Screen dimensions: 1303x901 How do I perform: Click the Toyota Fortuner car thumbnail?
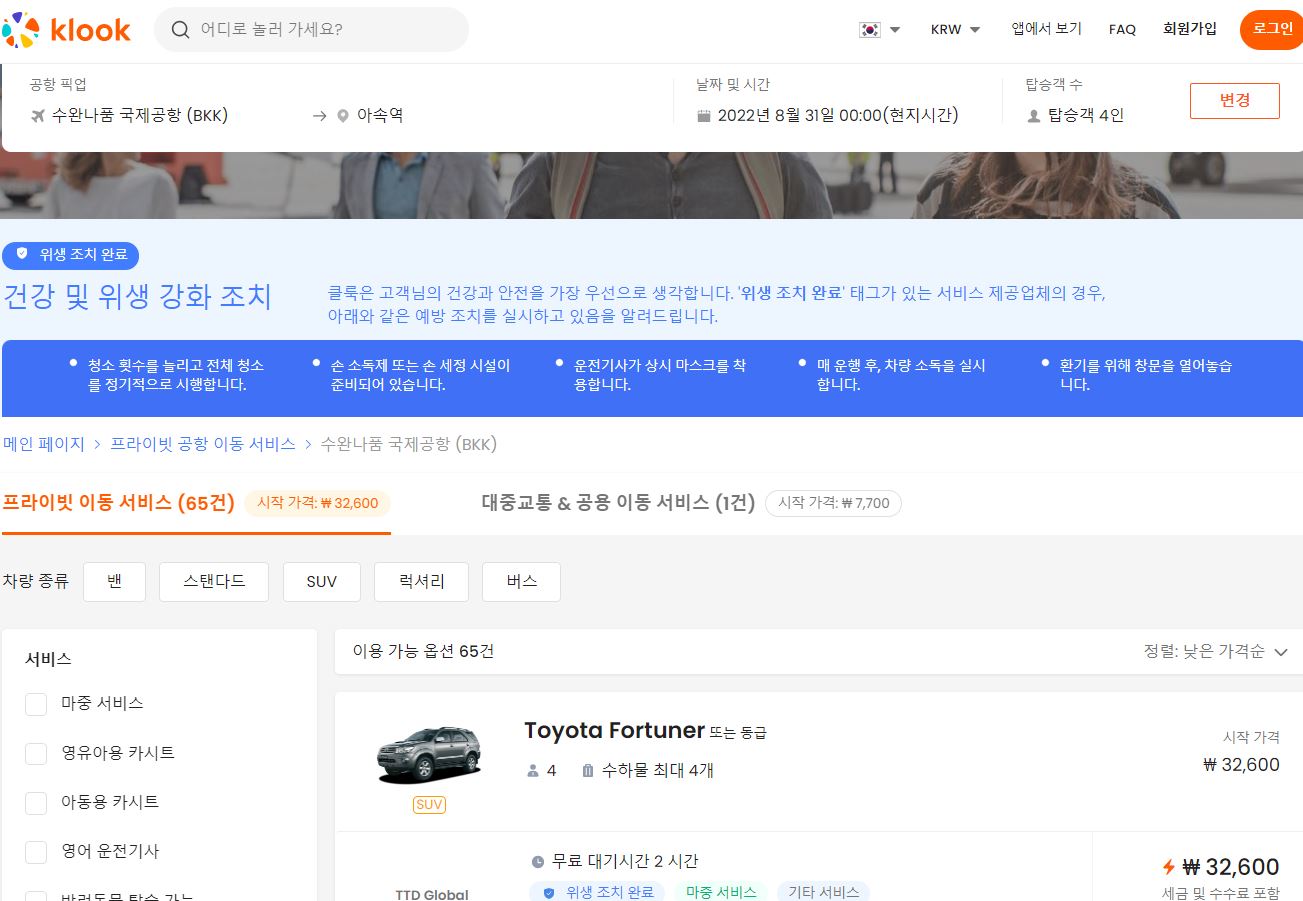(x=429, y=755)
